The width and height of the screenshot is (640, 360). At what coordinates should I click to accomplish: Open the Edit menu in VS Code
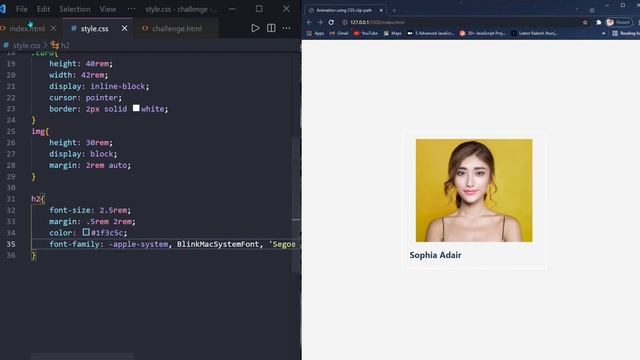pyautogui.click(x=43, y=9)
